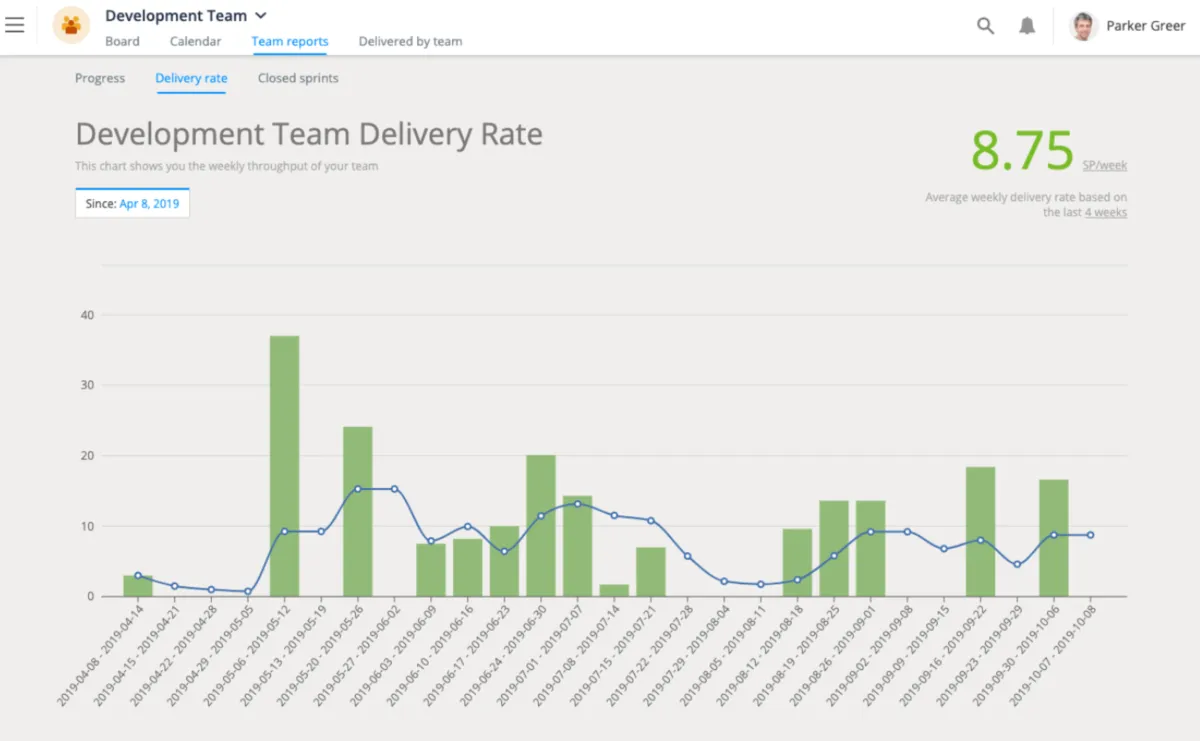Click the Development Team avatar icon

coord(71,25)
